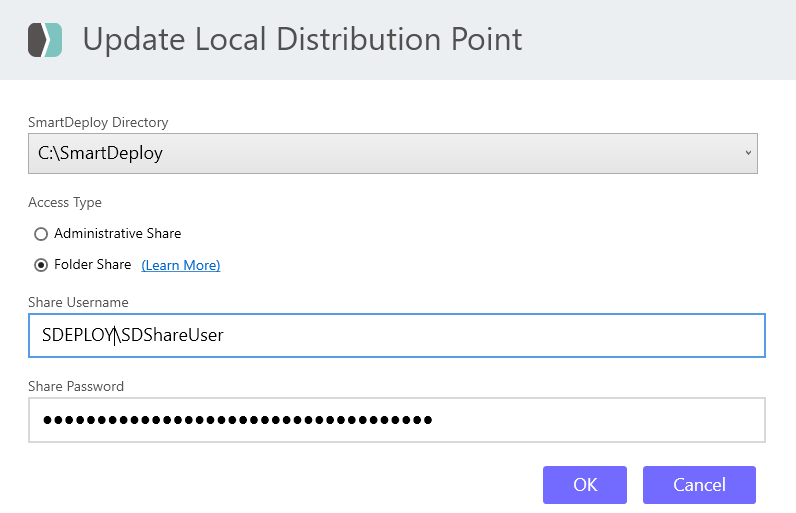The height and width of the screenshot is (513, 796).
Task: Click the SmartDeploy logo icon
Action: (x=44, y=40)
